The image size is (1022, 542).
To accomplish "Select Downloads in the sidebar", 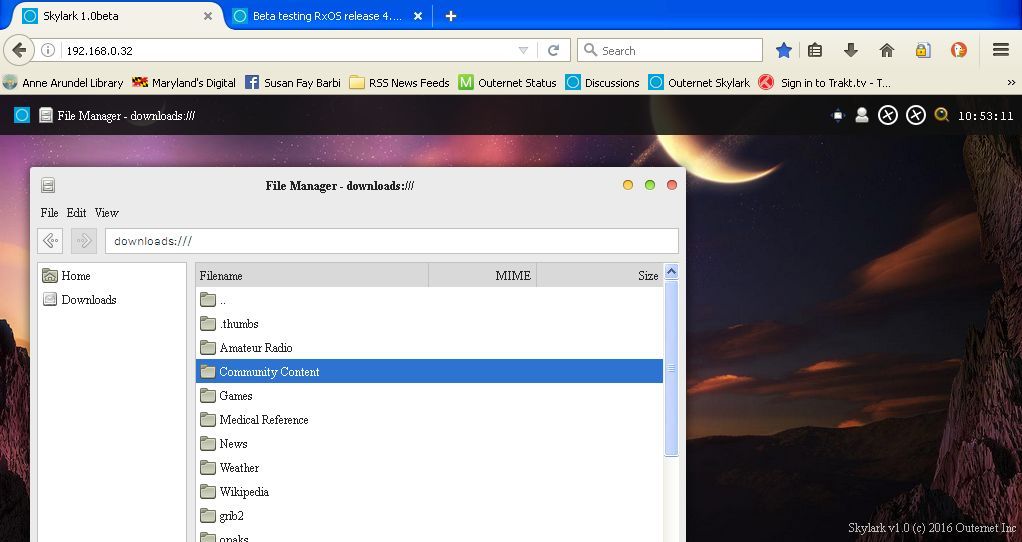I will coord(88,300).
